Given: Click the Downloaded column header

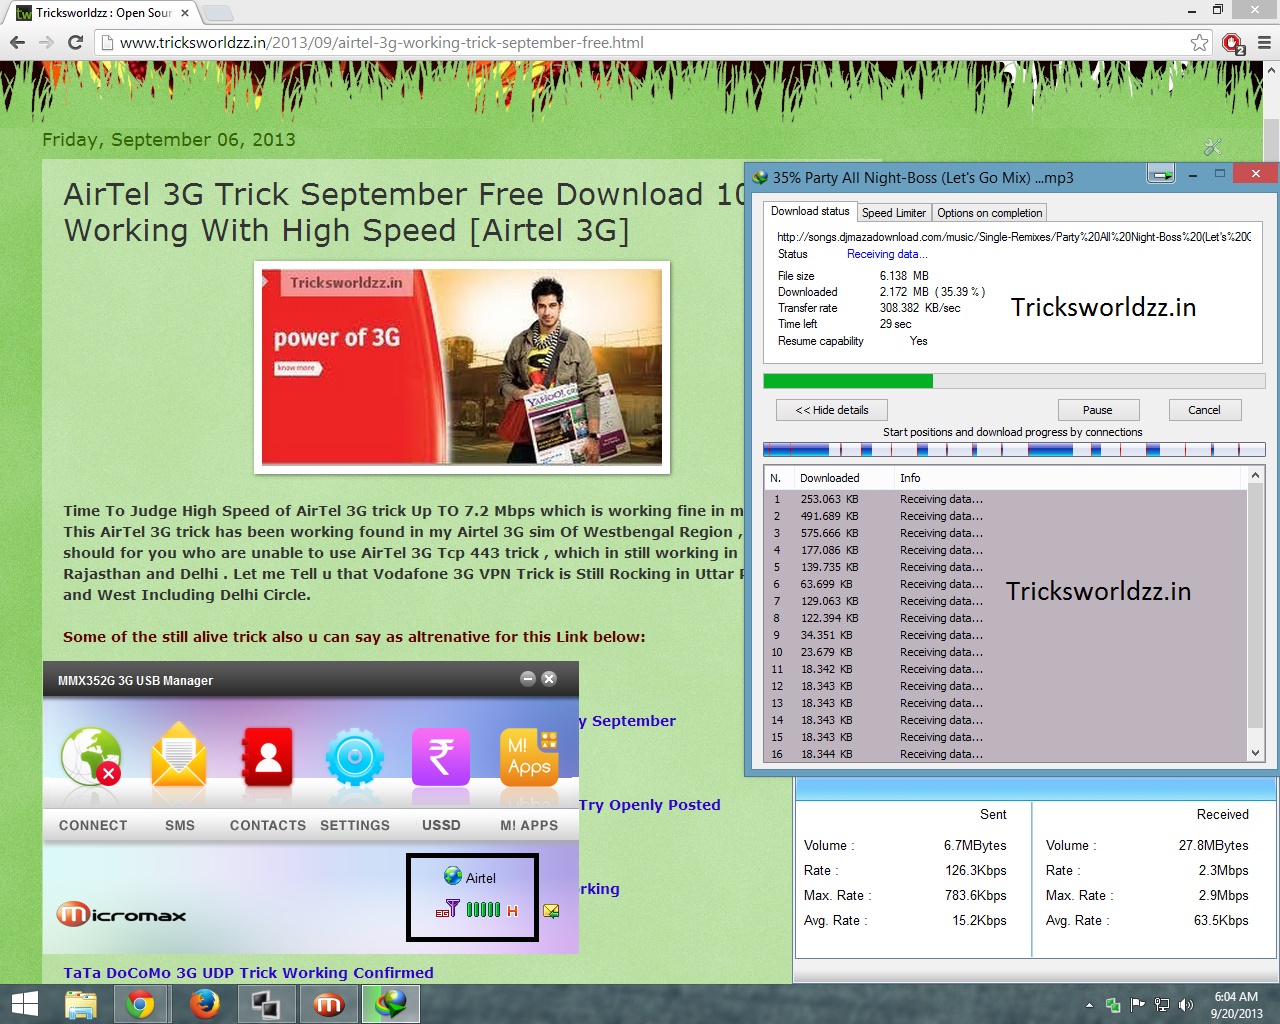Looking at the screenshot, I should pyautogui.click(x=843, y=478).
